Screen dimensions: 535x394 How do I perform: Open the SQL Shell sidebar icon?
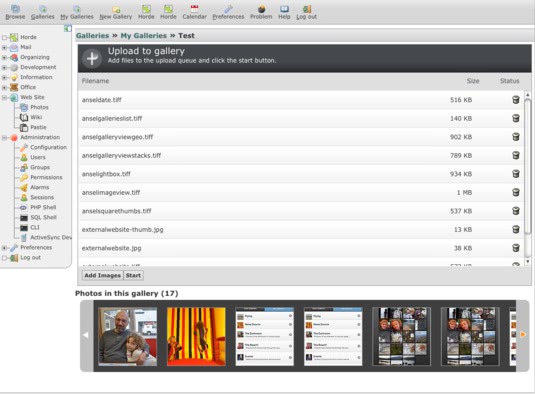[x=24, y=218]
